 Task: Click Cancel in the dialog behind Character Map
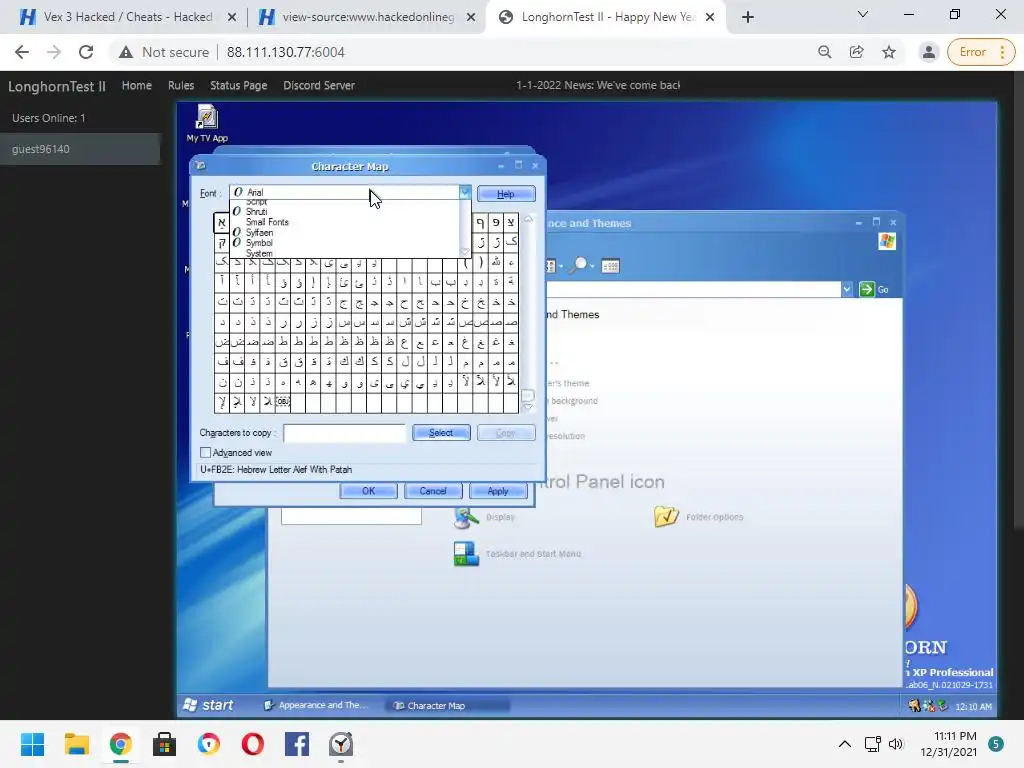pyautogui.click(x=433, y=491)
